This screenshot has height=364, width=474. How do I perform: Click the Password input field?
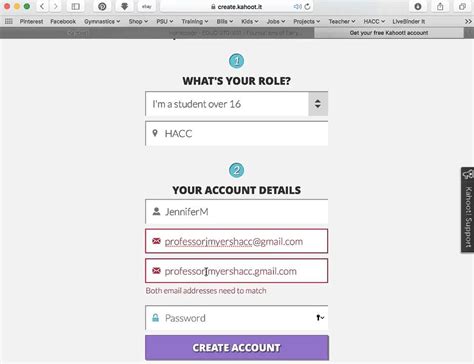click(x=237, y=318)
